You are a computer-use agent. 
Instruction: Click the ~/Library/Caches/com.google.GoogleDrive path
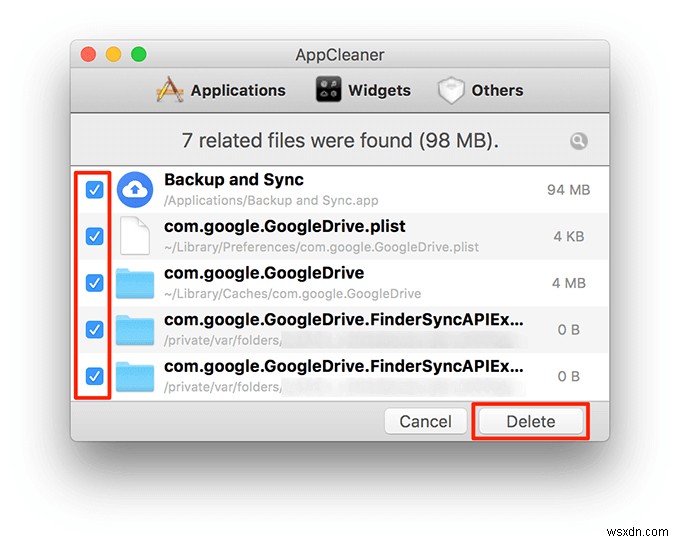(292, 294)
